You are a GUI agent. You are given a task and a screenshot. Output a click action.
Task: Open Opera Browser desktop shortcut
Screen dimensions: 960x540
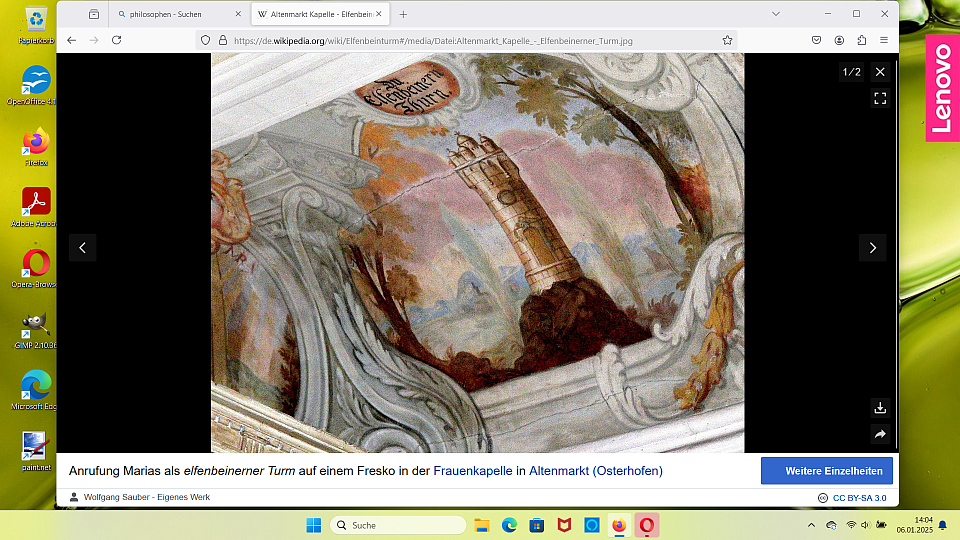pyautogui.click(x=36, y=269)
